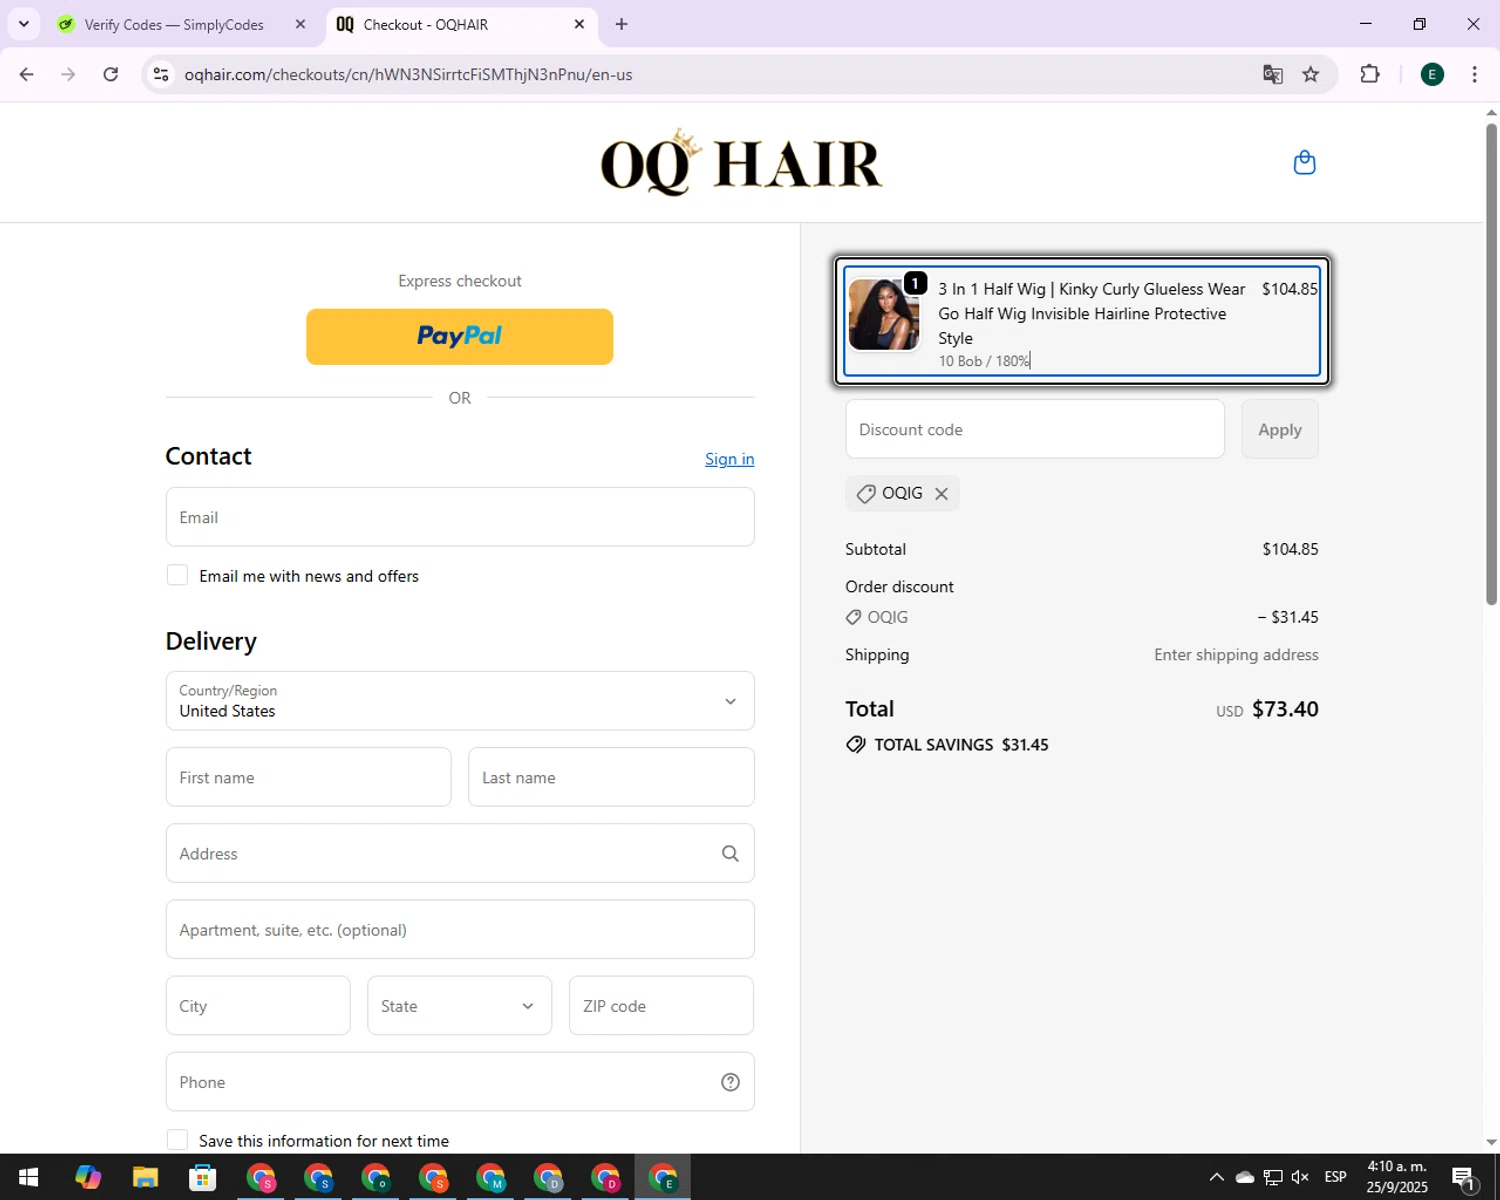Screen dimensions: 1500x1200
Task: Focus the City field
Action: (x=258, y=1006)
